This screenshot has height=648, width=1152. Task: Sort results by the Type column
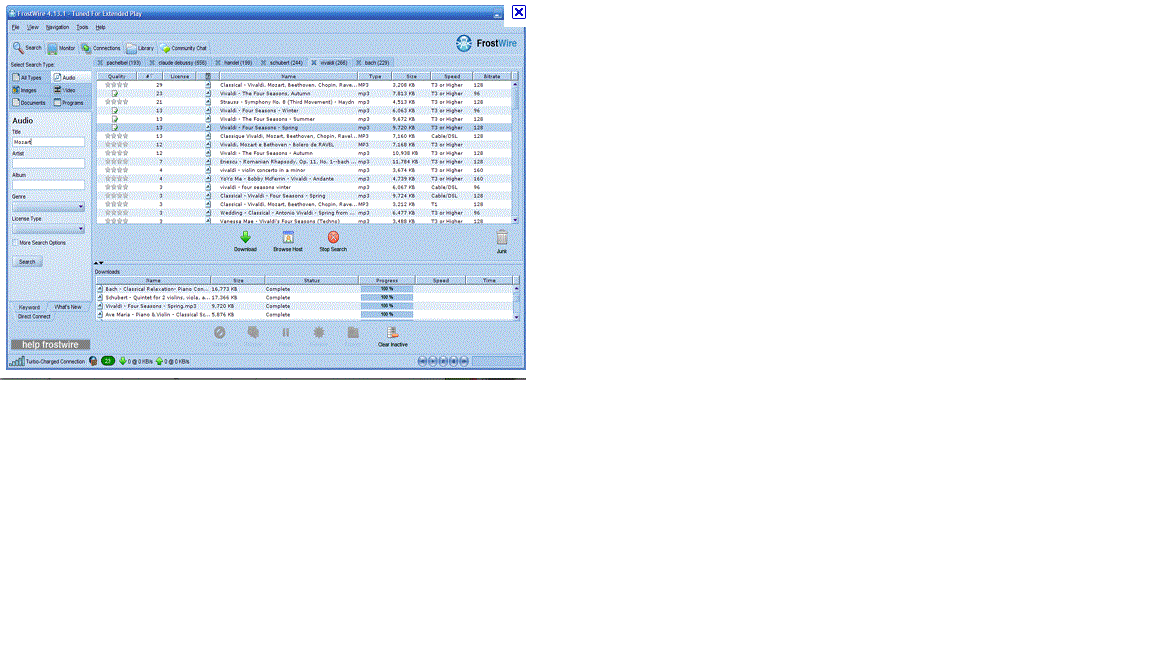375,76
